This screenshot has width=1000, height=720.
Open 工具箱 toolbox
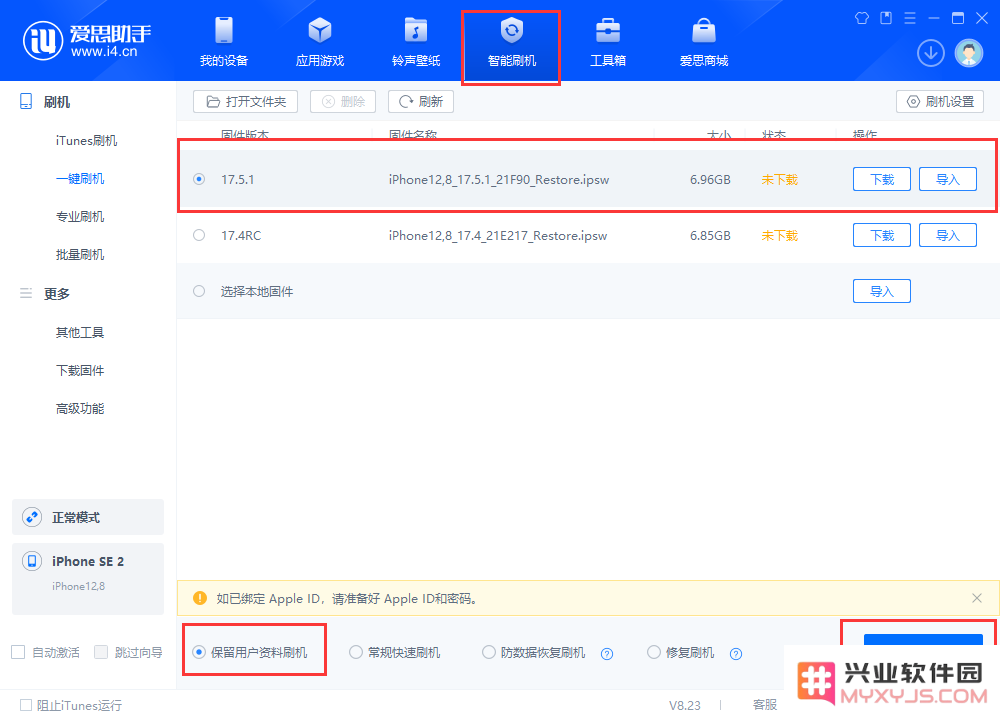pos(608,42)
